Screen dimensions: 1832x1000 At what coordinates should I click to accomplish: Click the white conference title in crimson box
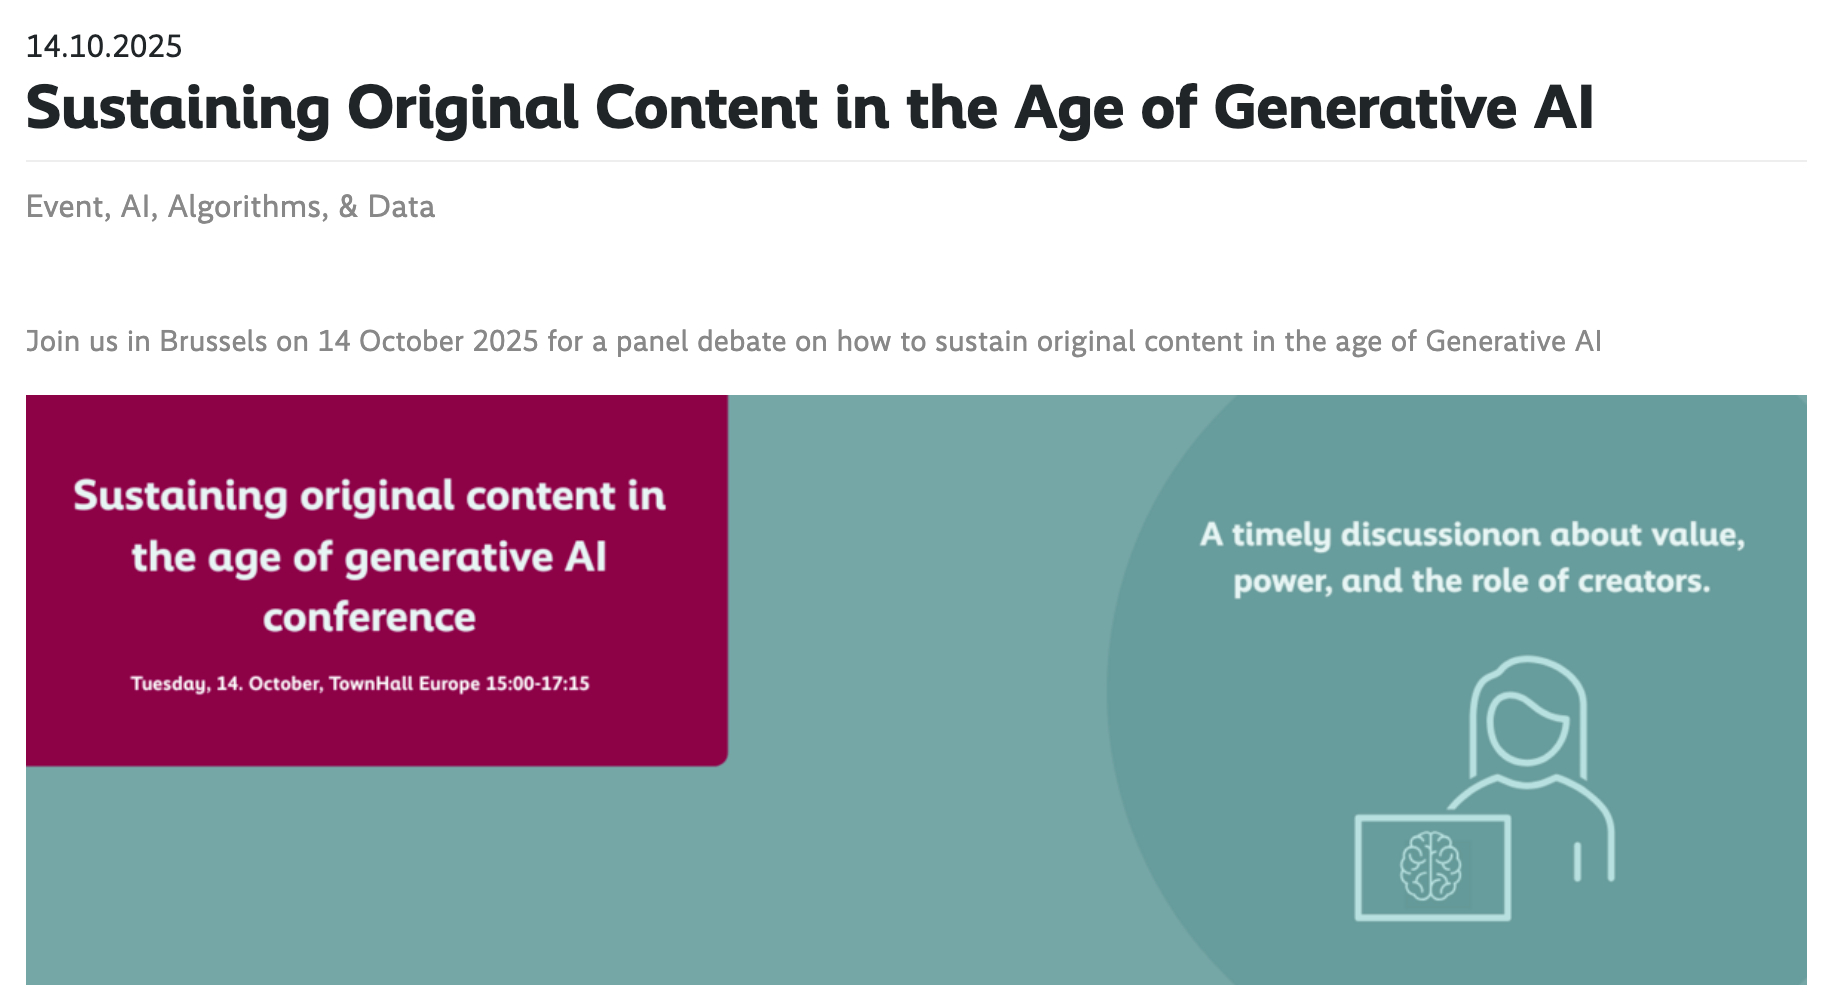pyautogui.click(x=369, y=556)
